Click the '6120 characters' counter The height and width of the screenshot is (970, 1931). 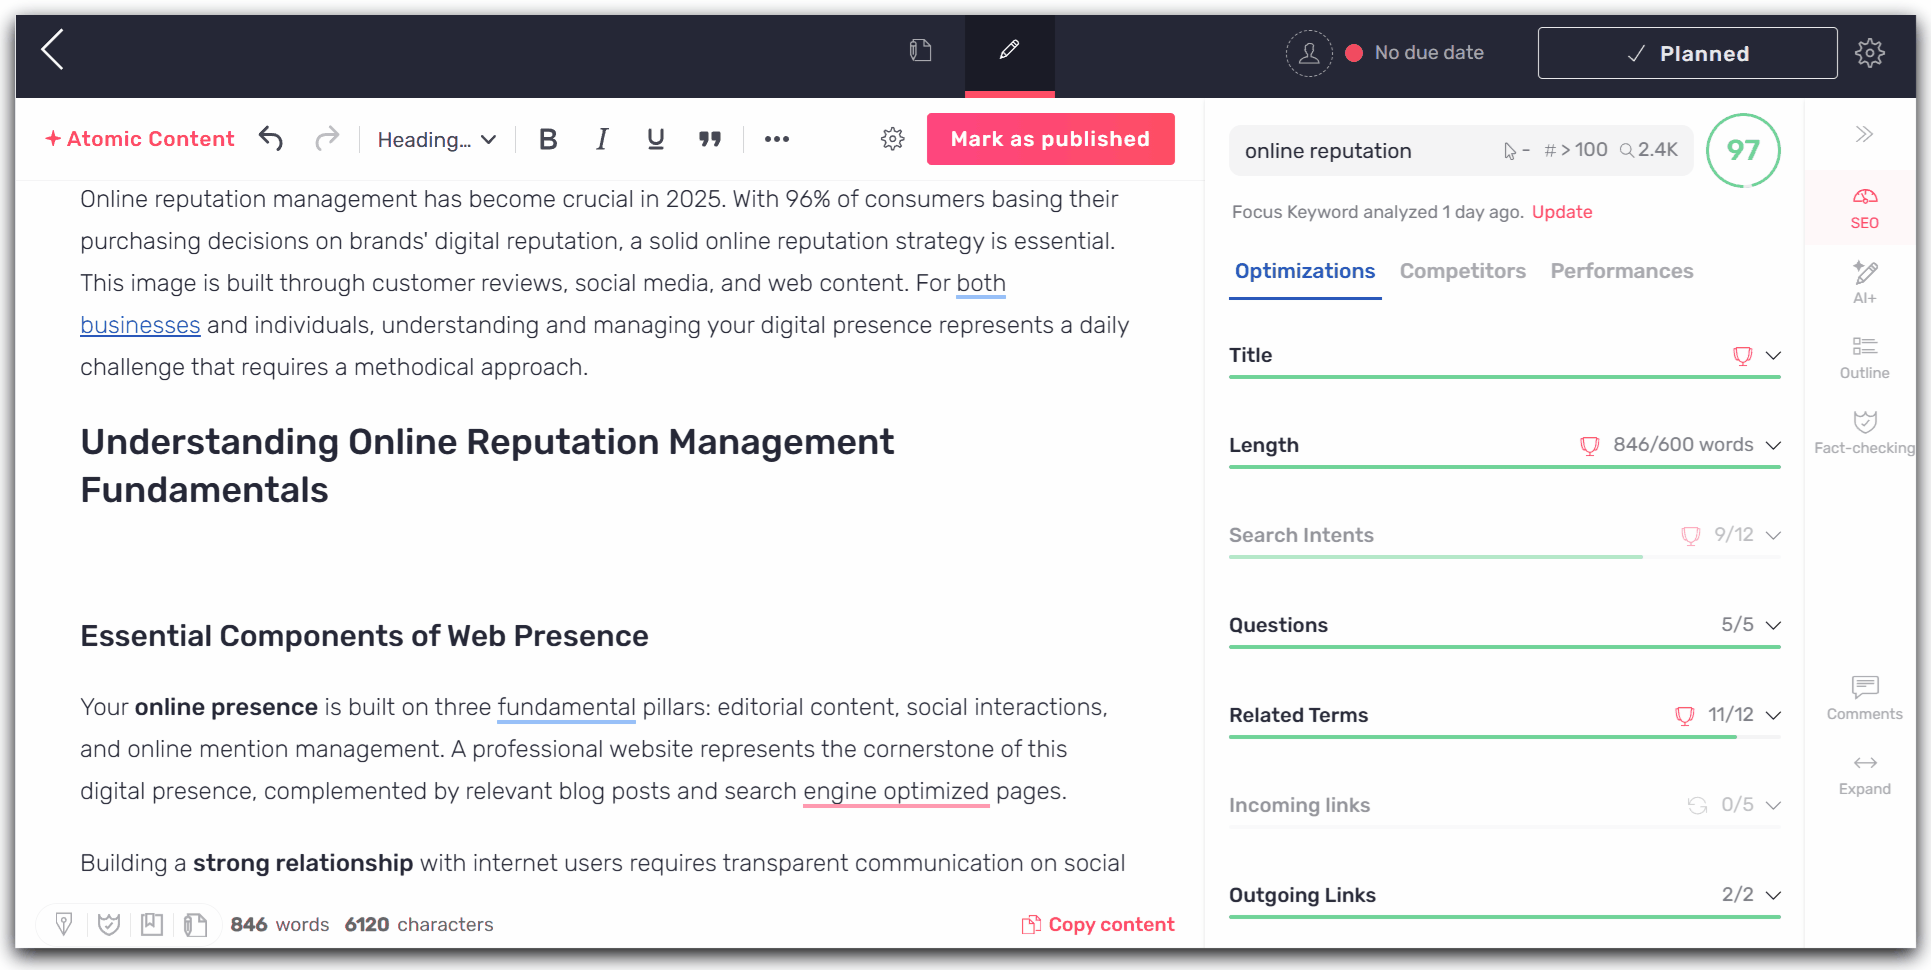pos(419,924)
